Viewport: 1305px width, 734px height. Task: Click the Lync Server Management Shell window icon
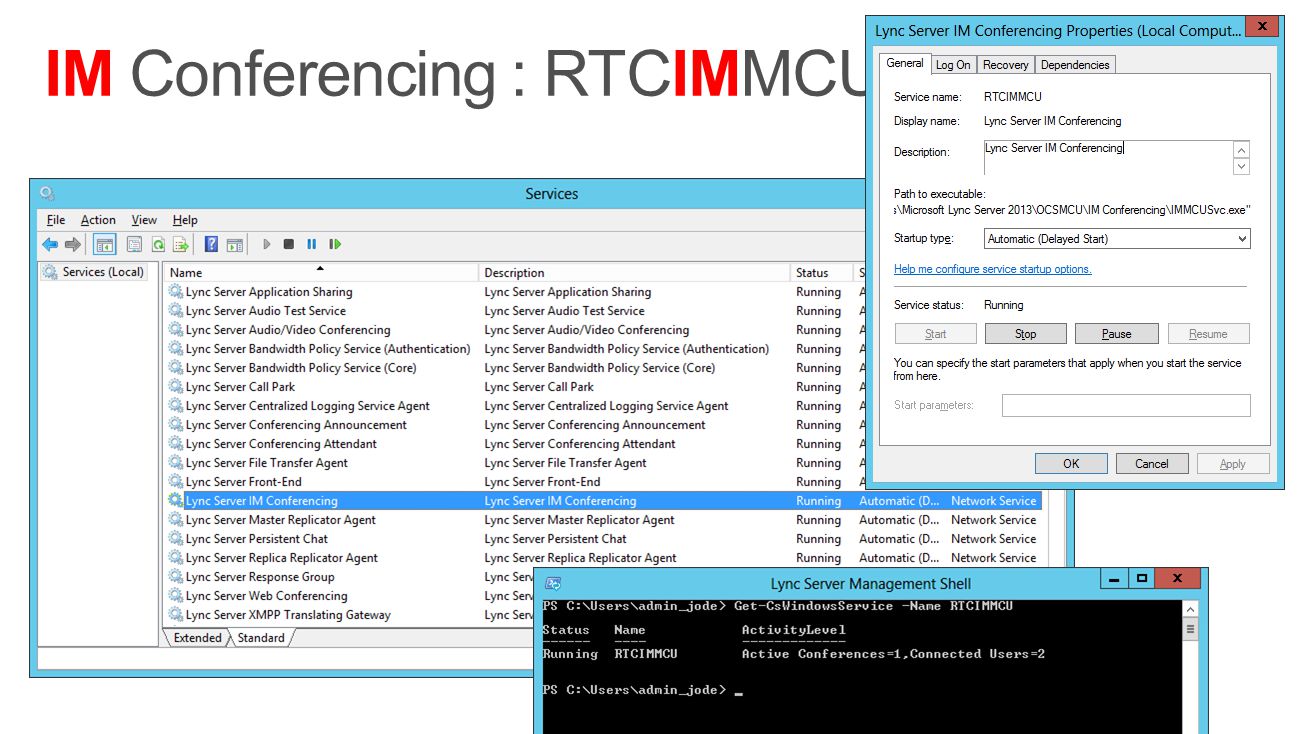point(553,583)
